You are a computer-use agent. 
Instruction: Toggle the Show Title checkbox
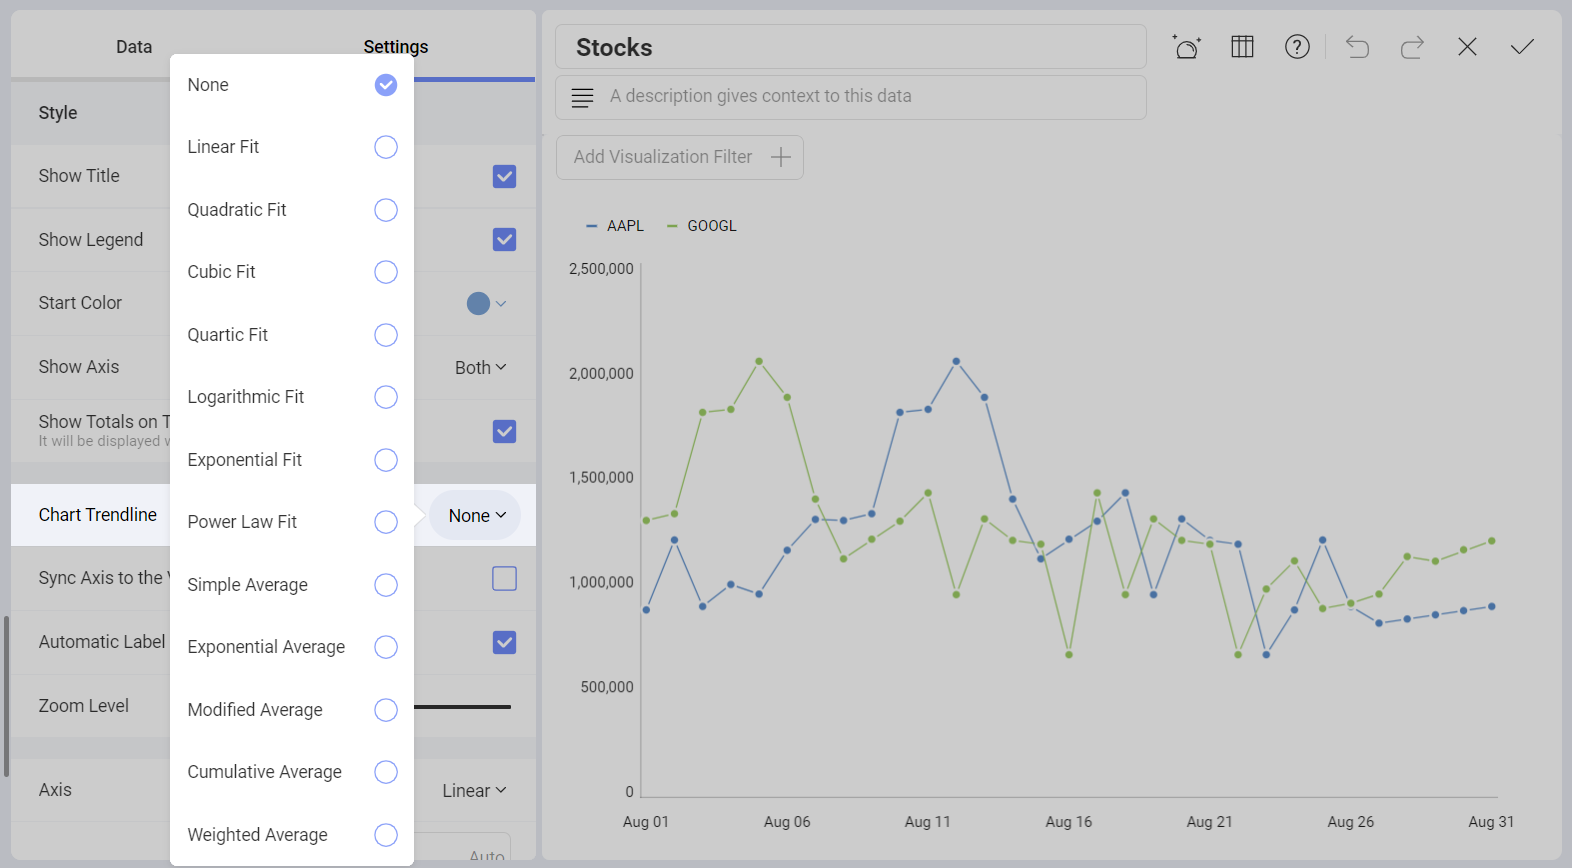[505, 177]
